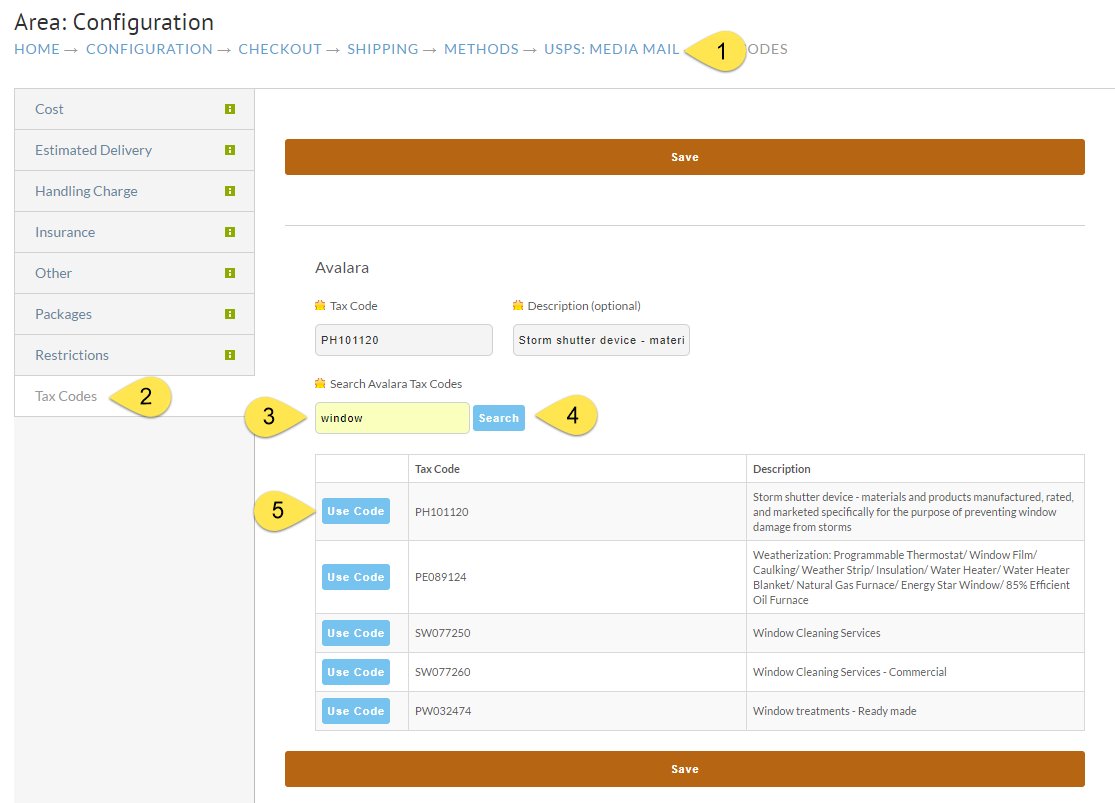
Task: Use Code for SW077250 Window Cleaning Services
Action: point(356,633)
